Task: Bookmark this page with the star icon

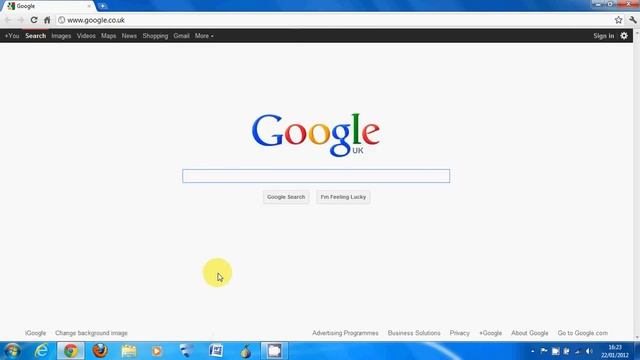Action: point(618,20)
